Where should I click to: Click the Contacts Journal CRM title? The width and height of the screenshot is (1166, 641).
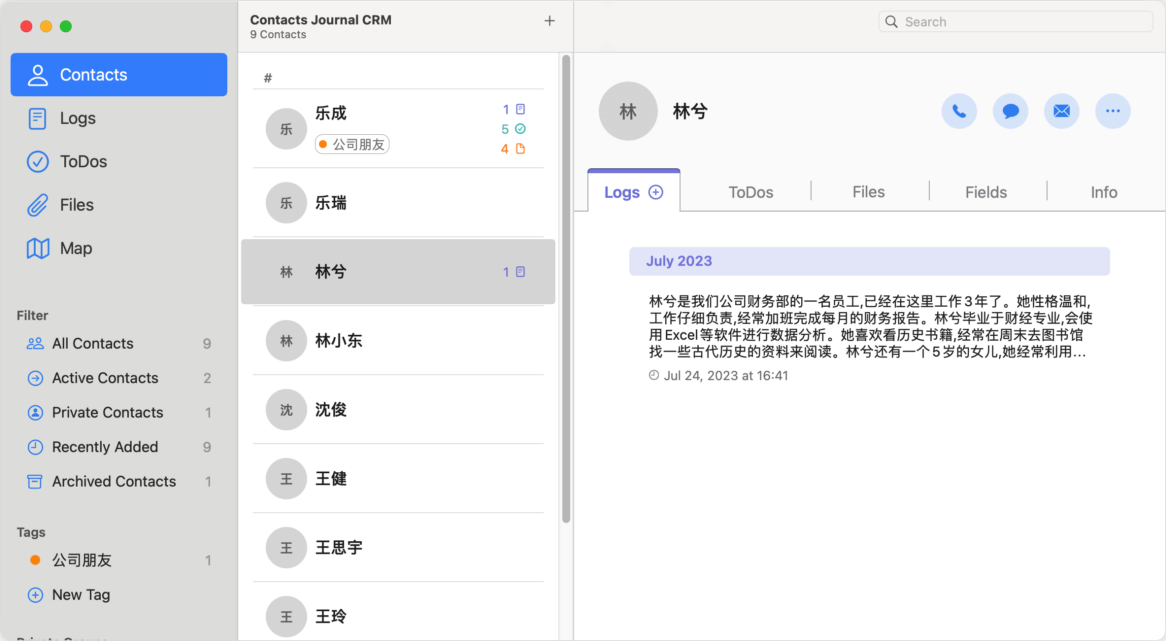321,20
